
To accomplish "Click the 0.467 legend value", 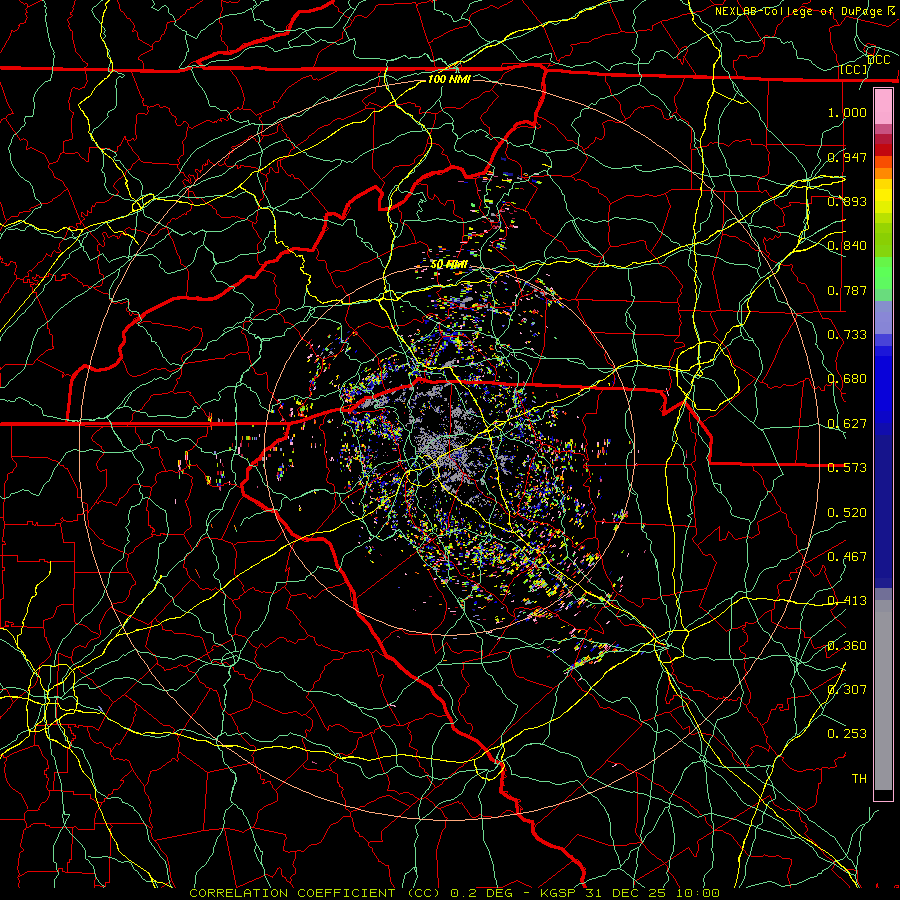I will pos(847,556).
